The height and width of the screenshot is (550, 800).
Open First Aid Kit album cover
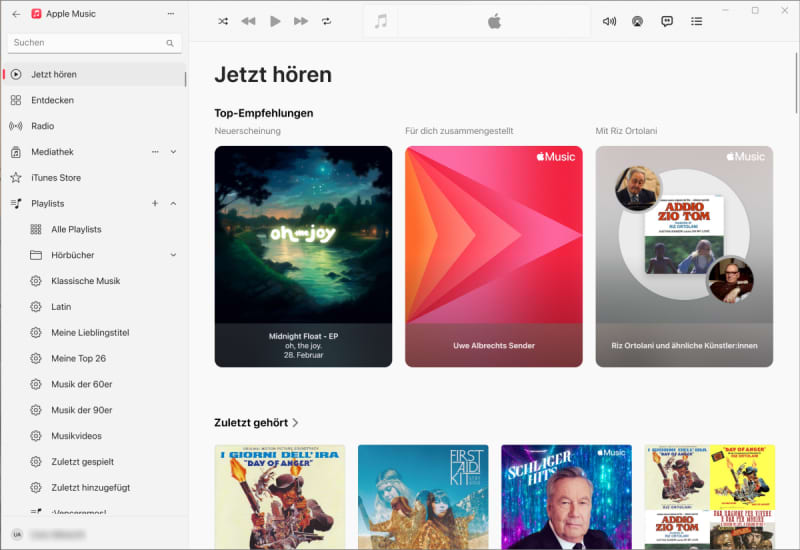coord(423,497)
